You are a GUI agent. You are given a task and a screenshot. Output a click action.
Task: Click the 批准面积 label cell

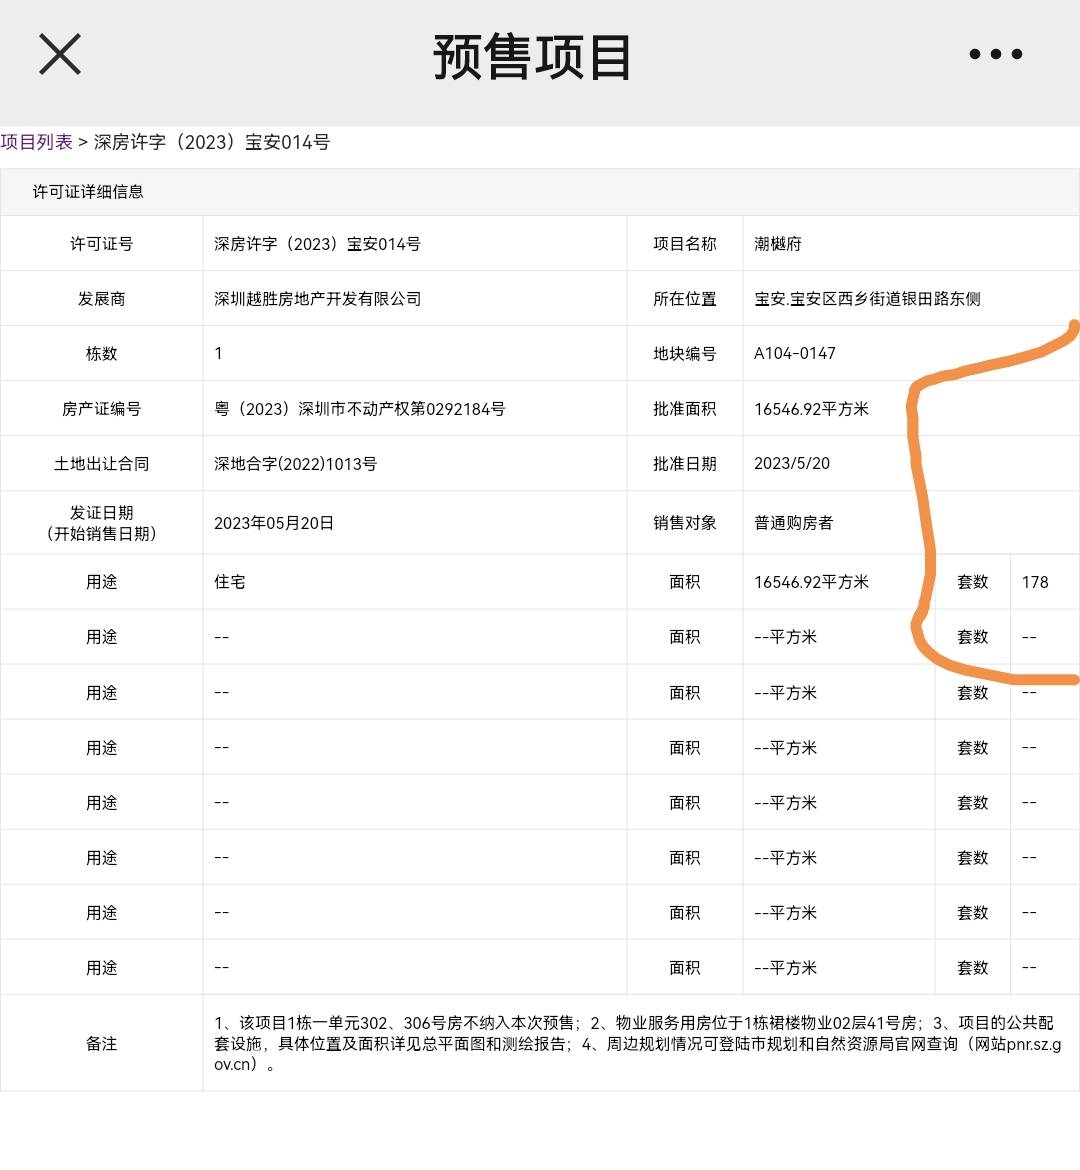point(684,409)
